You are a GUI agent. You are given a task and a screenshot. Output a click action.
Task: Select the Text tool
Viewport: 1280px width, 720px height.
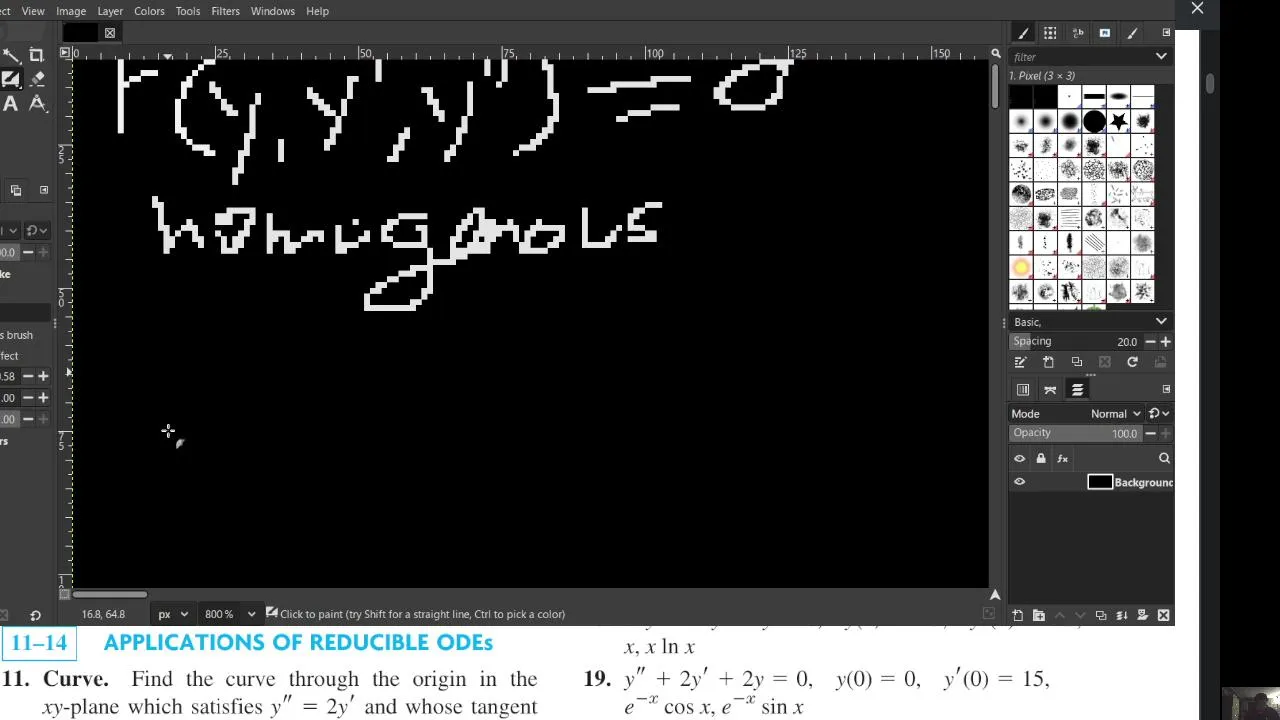(x=11, y=103)
